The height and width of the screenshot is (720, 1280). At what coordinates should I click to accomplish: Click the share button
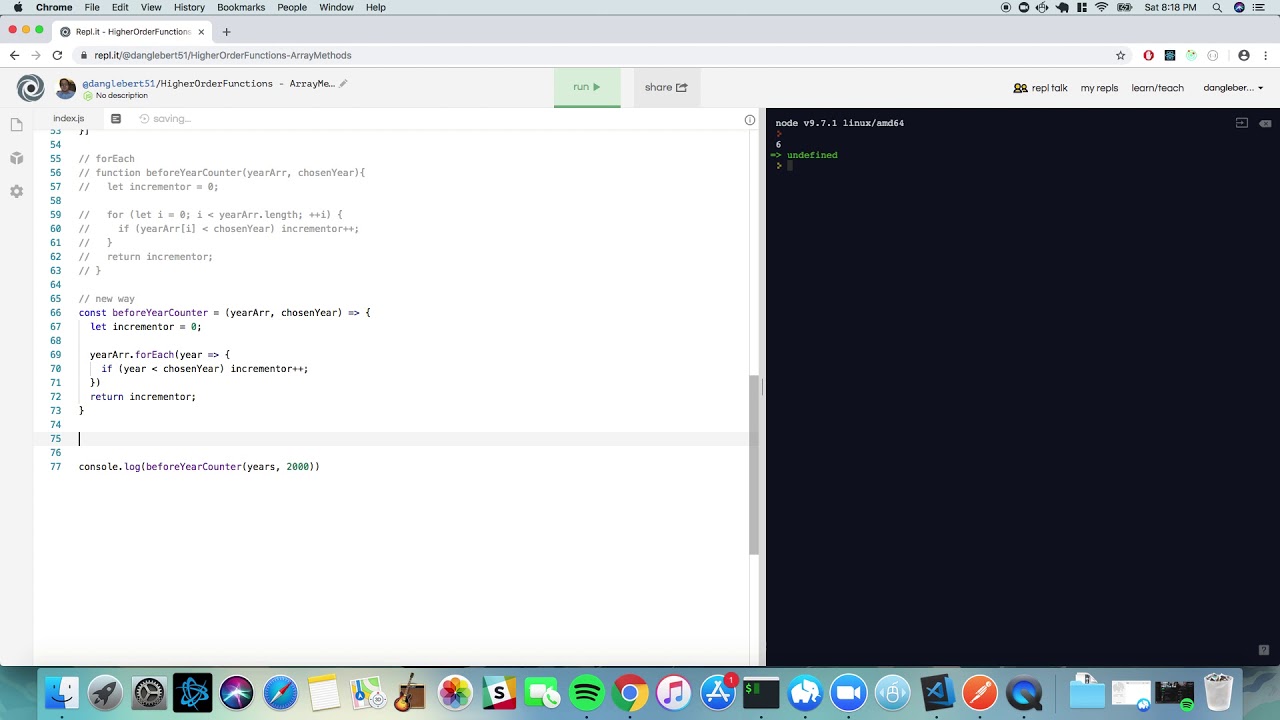click(x=666, y=87)
